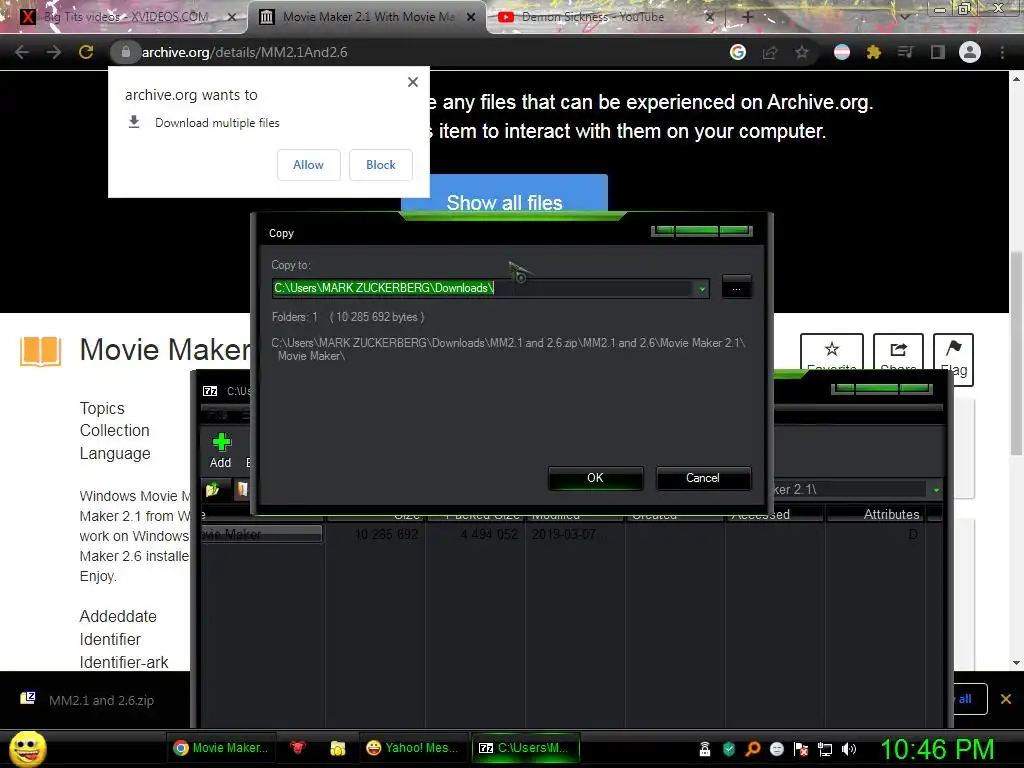Confirm the copy with OK

(595, 478)
